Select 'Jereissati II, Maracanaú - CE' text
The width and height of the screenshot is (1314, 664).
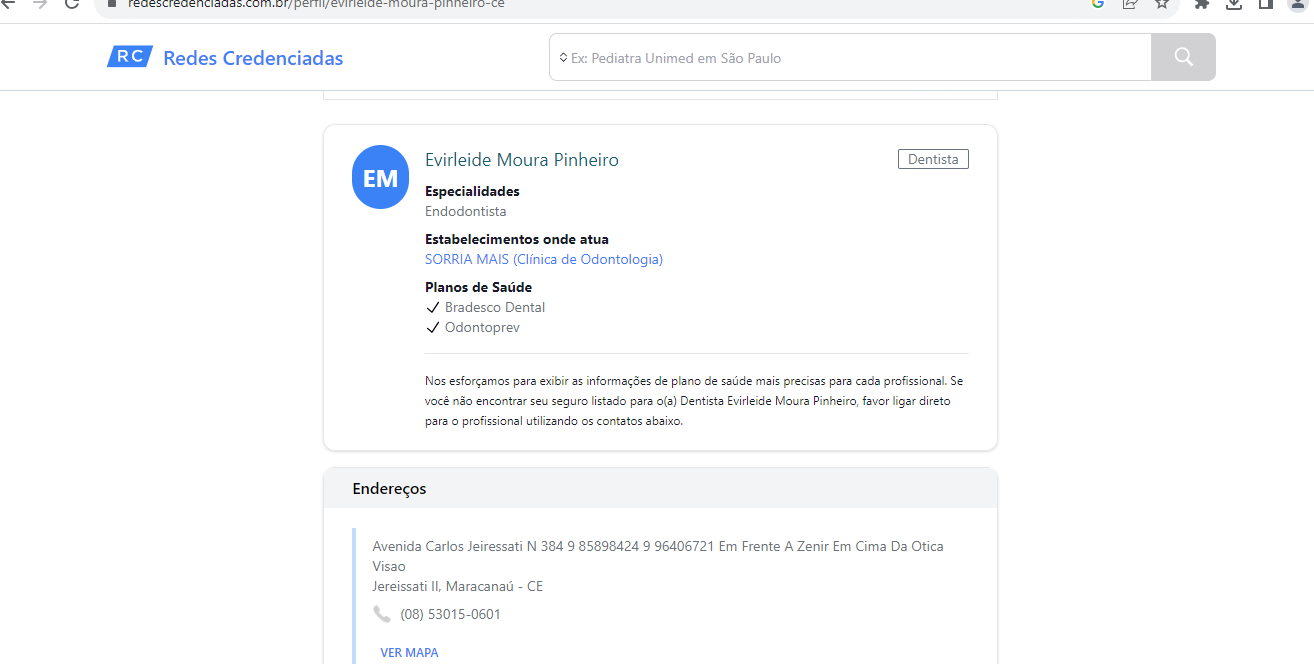pyautogui.click(x=458, y=586)
